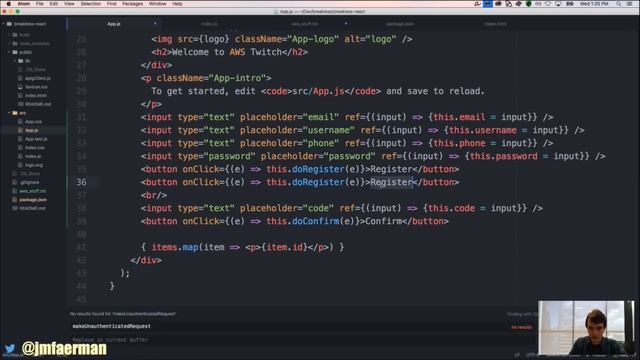The width and height of the screenshot is (640, 360).
Task: Open the Selection menu
Action: (91, 4)
